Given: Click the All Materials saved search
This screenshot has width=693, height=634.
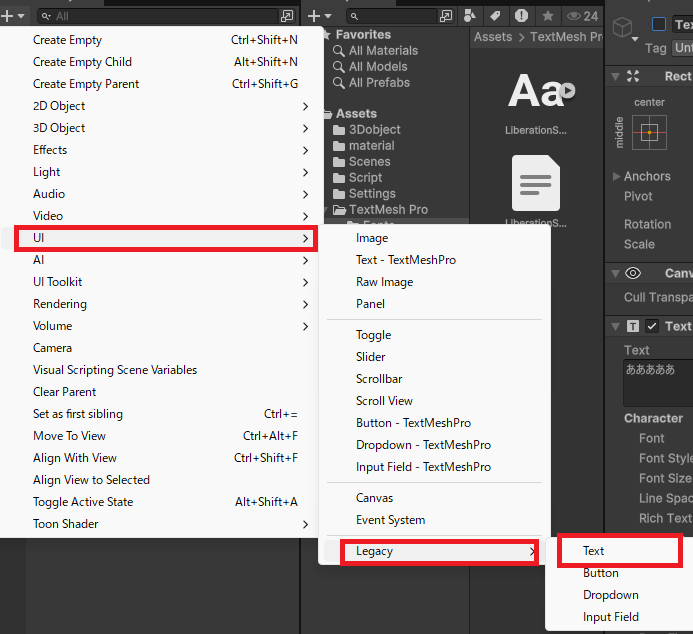Looking at the screenshot, I should pos(375,50).
